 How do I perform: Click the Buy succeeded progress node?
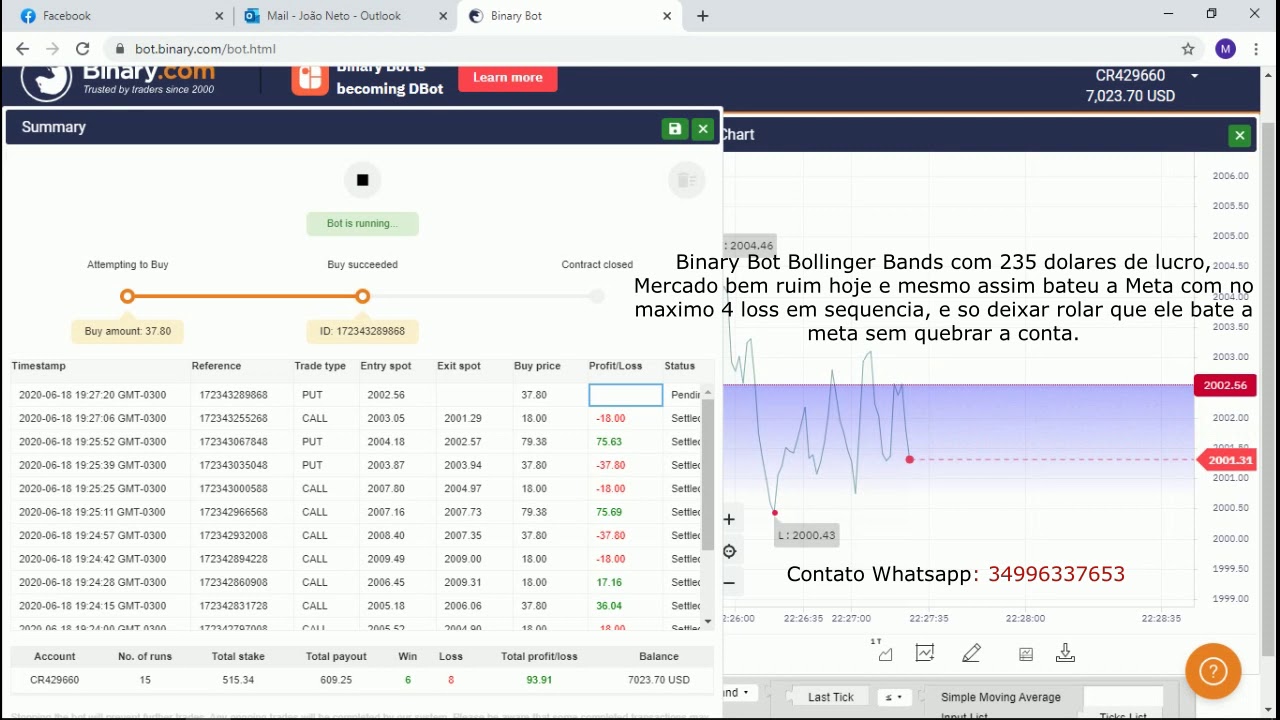click(362, 296)
